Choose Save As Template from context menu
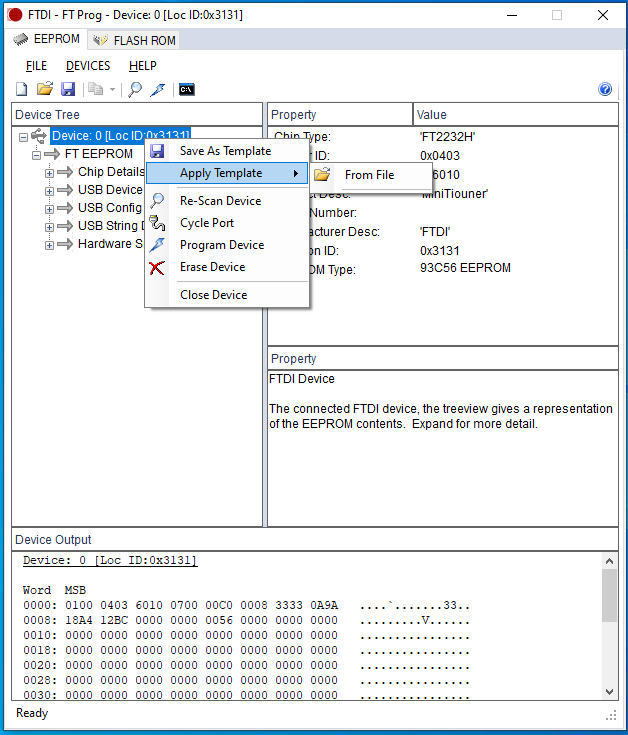628x735 pixels. coord(227,151)
